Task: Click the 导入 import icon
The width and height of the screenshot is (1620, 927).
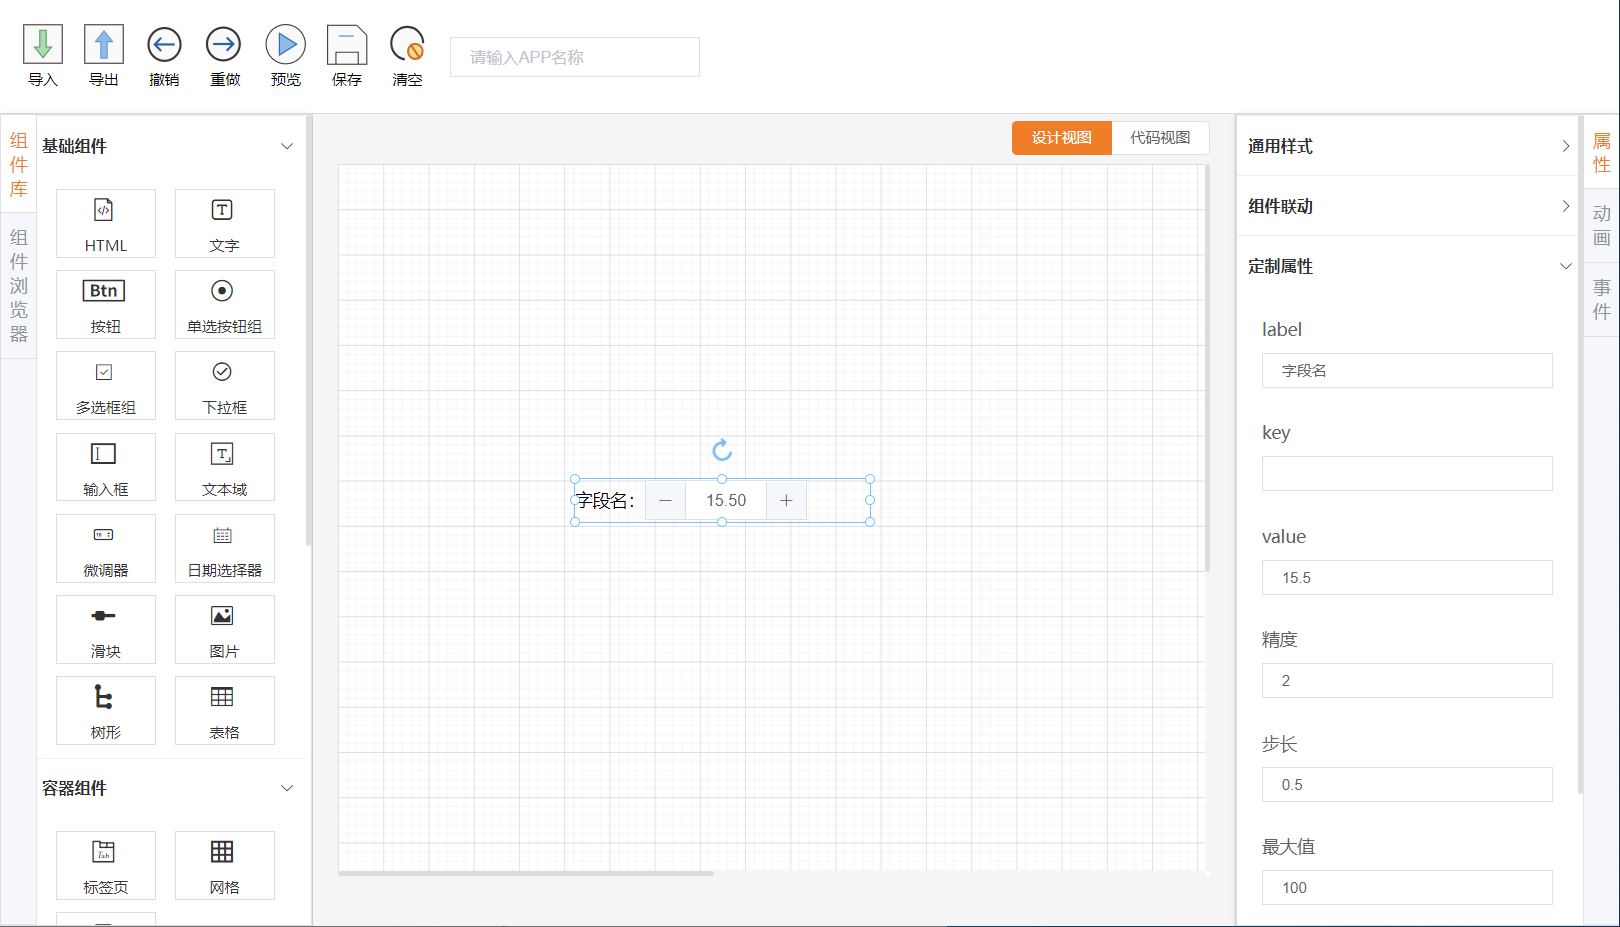Action: tap(43, 45)
